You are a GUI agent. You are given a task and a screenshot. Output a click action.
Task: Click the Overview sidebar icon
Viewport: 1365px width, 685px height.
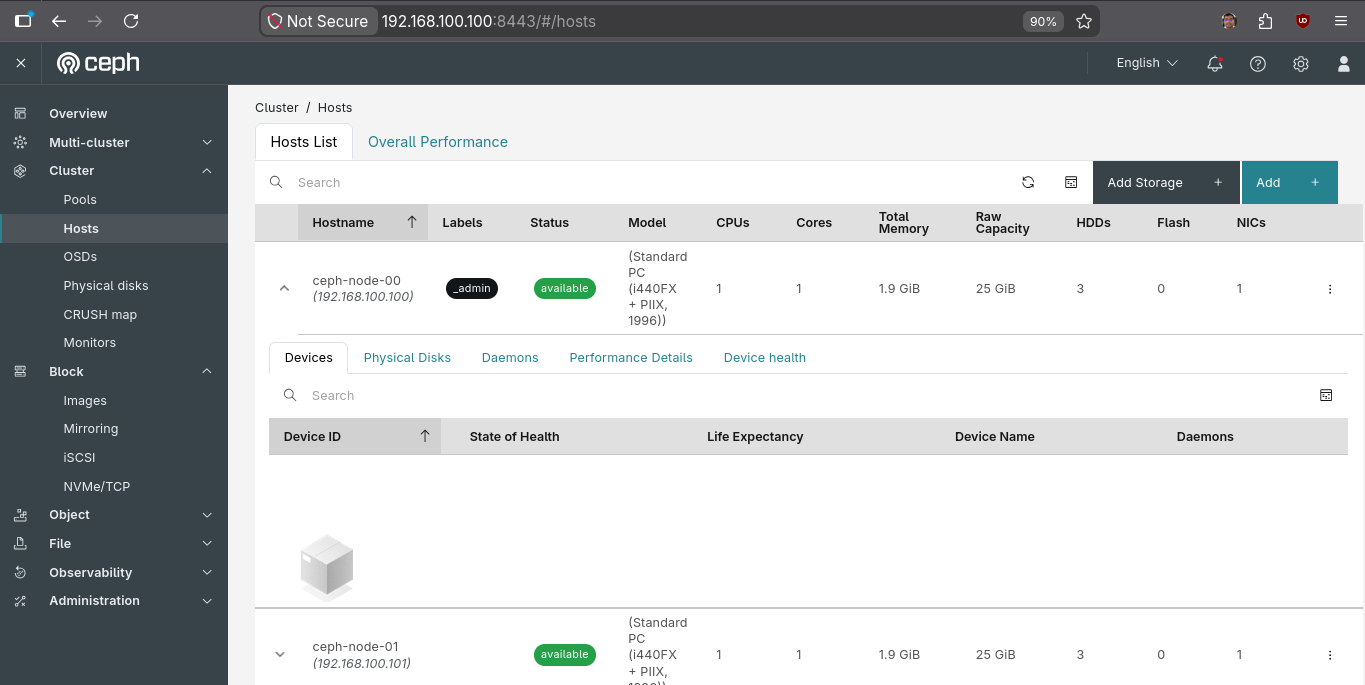pos(20,113)
